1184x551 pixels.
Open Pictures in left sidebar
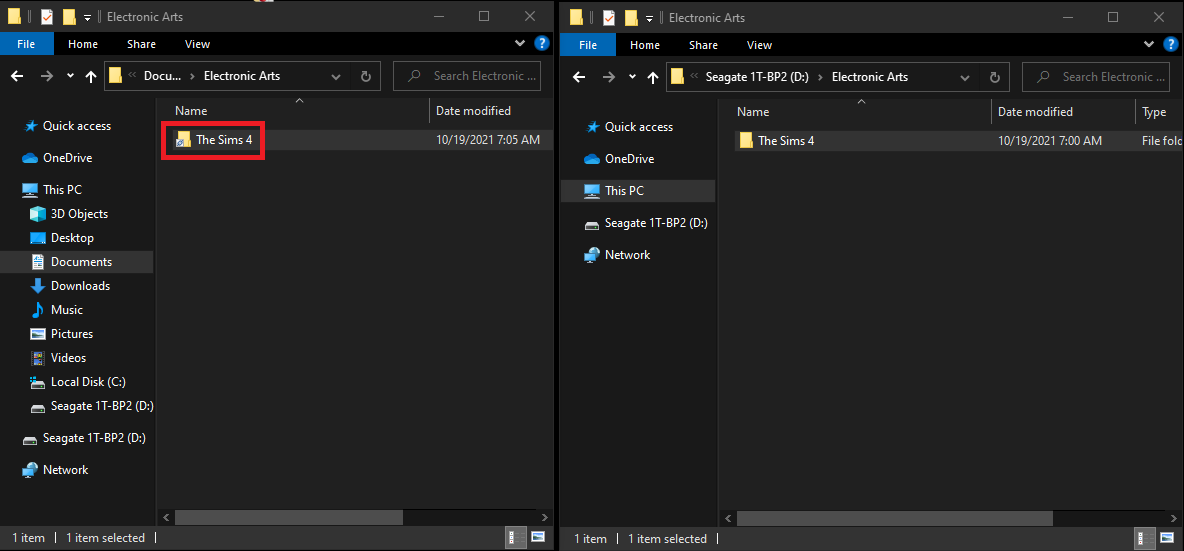[x=72, y=334]
